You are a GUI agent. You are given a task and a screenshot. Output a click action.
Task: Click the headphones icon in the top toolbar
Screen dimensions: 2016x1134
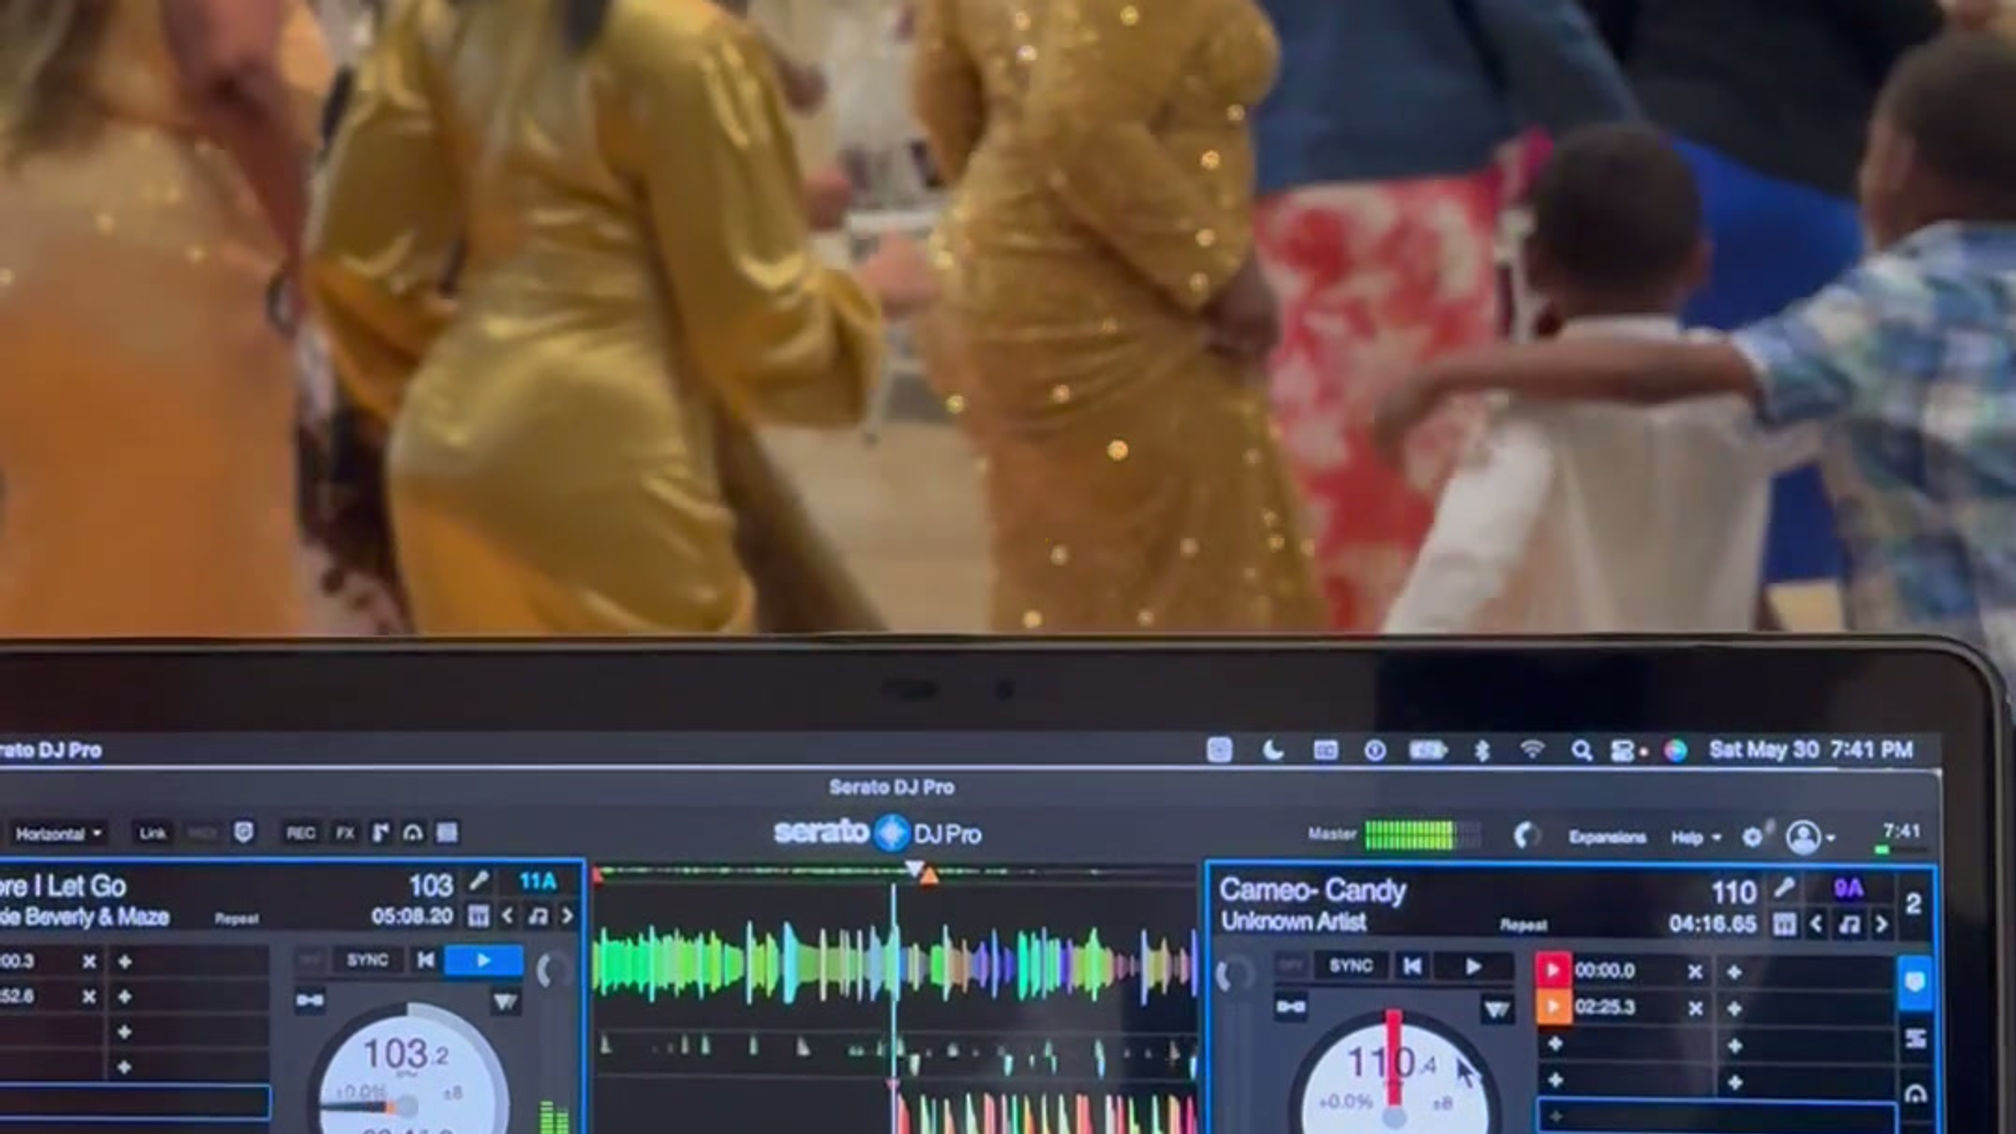click(x=413, y=833)
